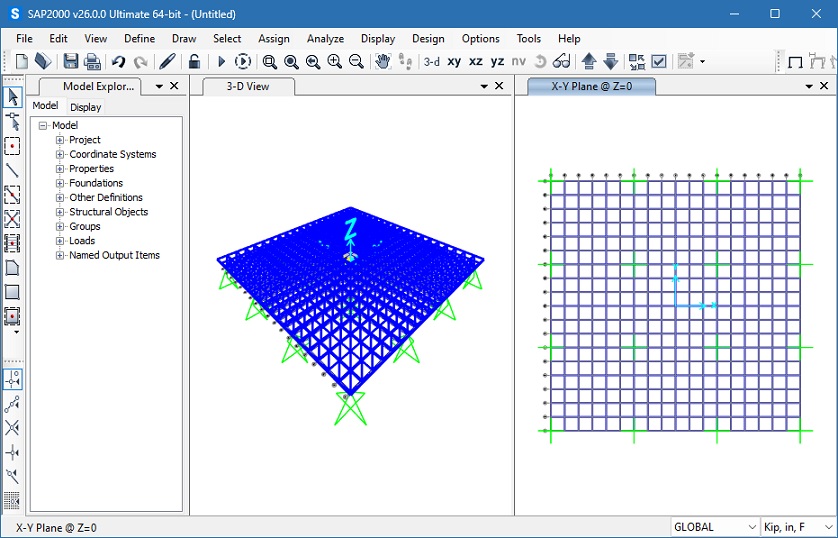
Task: Return to previous zoom level
Action: [x=313, y=62]
